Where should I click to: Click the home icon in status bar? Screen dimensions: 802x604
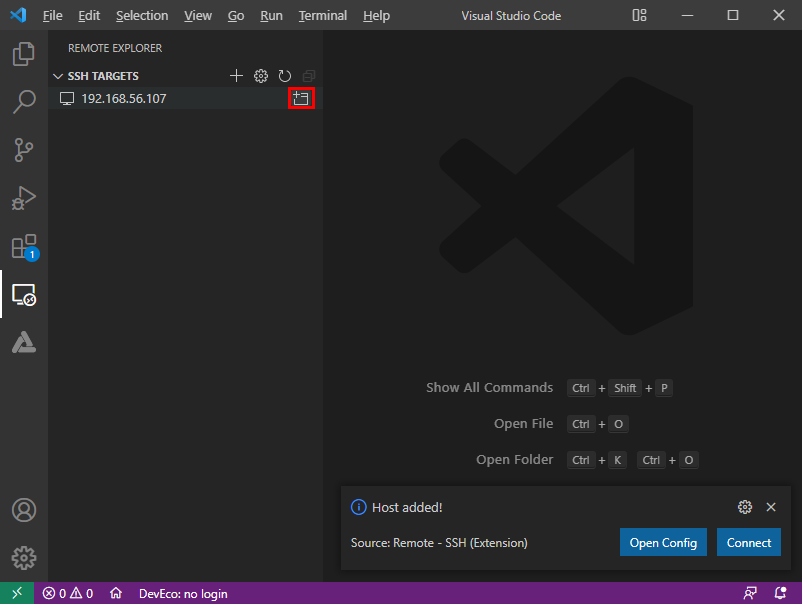[x=116, y=593]
